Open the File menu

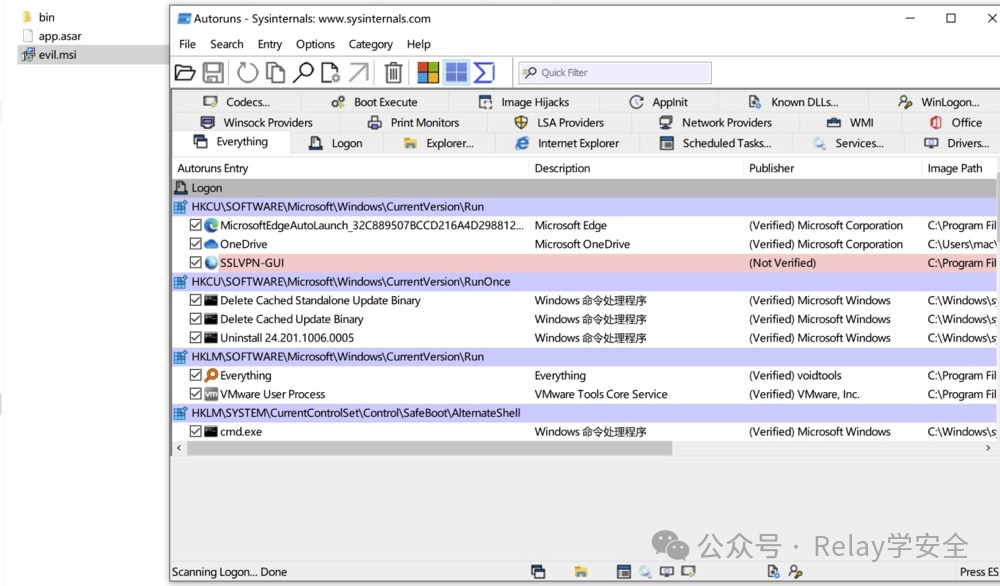pyautogui.click(x=188, y=44)
